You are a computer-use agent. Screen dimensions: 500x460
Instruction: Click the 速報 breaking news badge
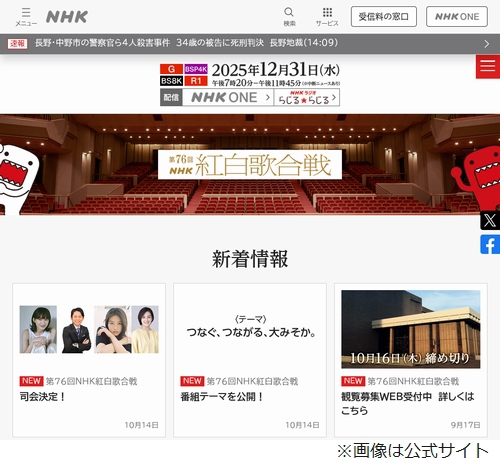17,43
